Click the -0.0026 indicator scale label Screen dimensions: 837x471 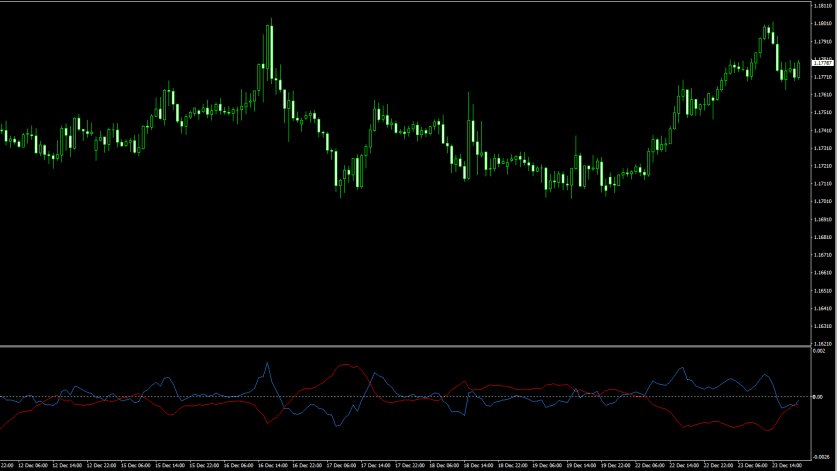click(821, 451)
